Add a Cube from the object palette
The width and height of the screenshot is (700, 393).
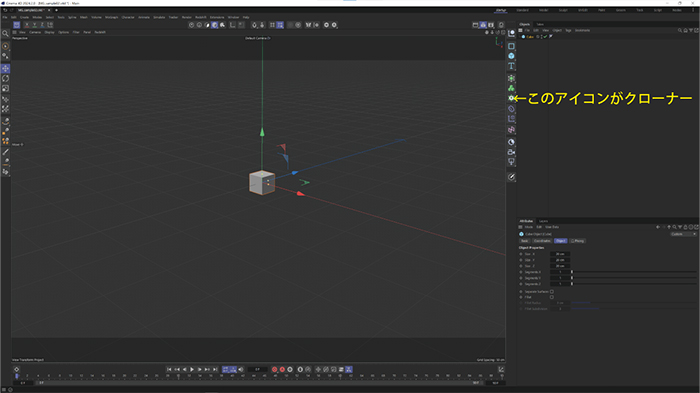pos(511,56)
